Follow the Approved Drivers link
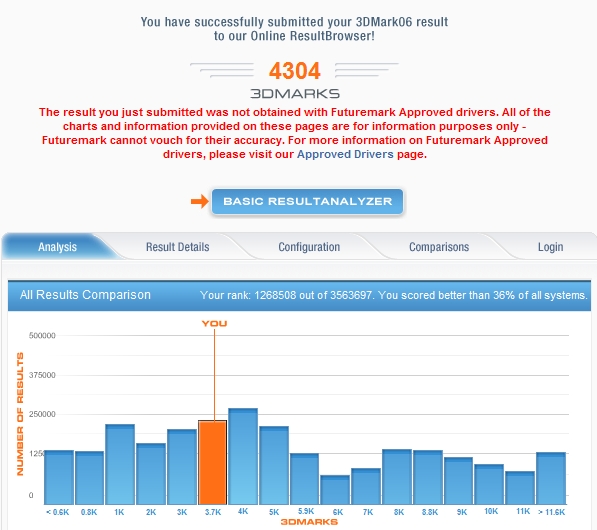Viewport: 597px width, 530px height. point(345,154)
